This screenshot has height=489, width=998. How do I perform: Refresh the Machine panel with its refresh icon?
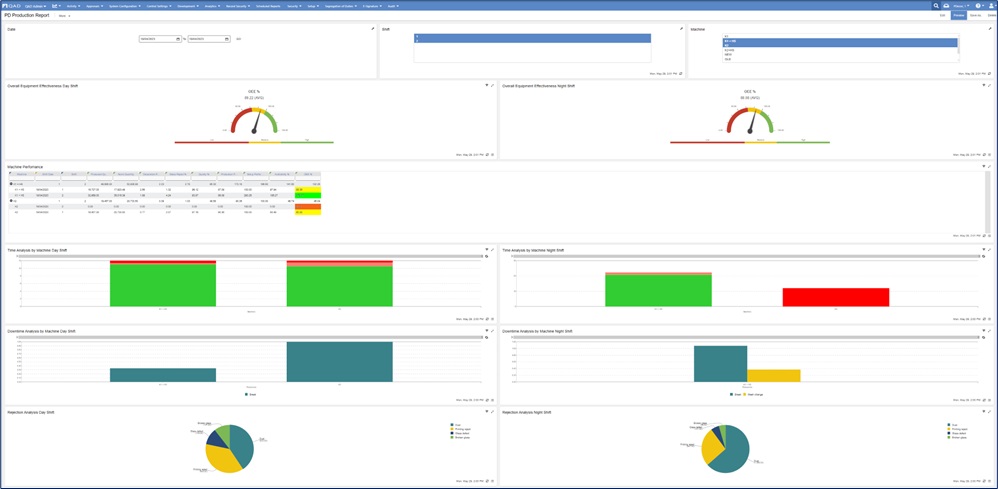(990, 74)
